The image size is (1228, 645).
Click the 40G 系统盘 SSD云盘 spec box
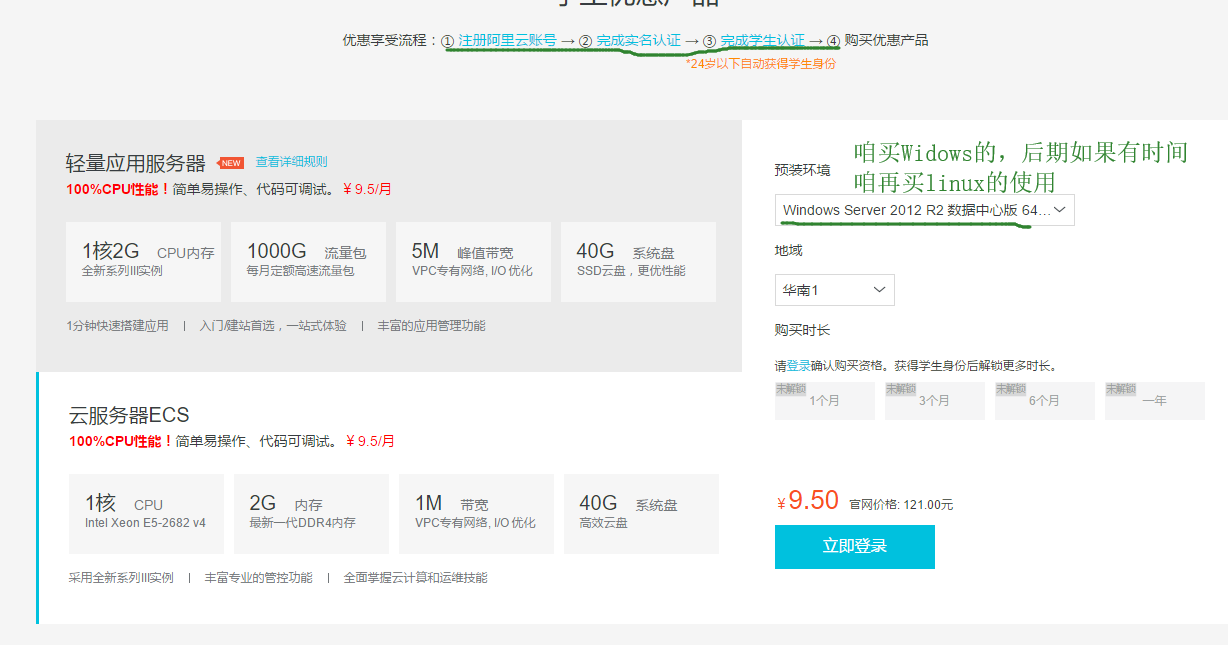click(x=638, y=262)
